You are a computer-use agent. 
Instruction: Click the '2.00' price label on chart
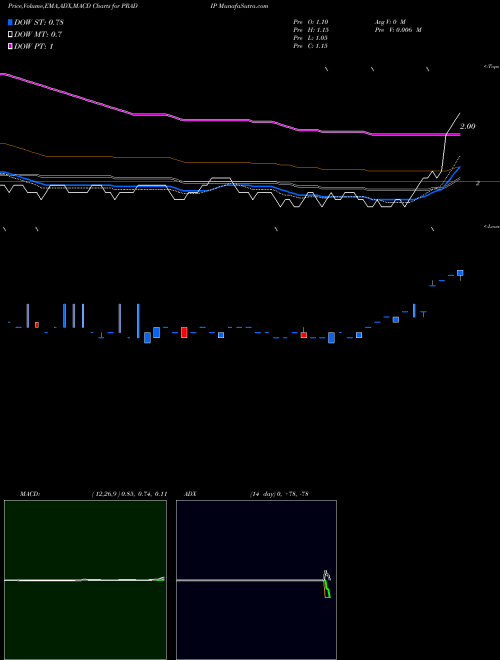pos(468,126)
